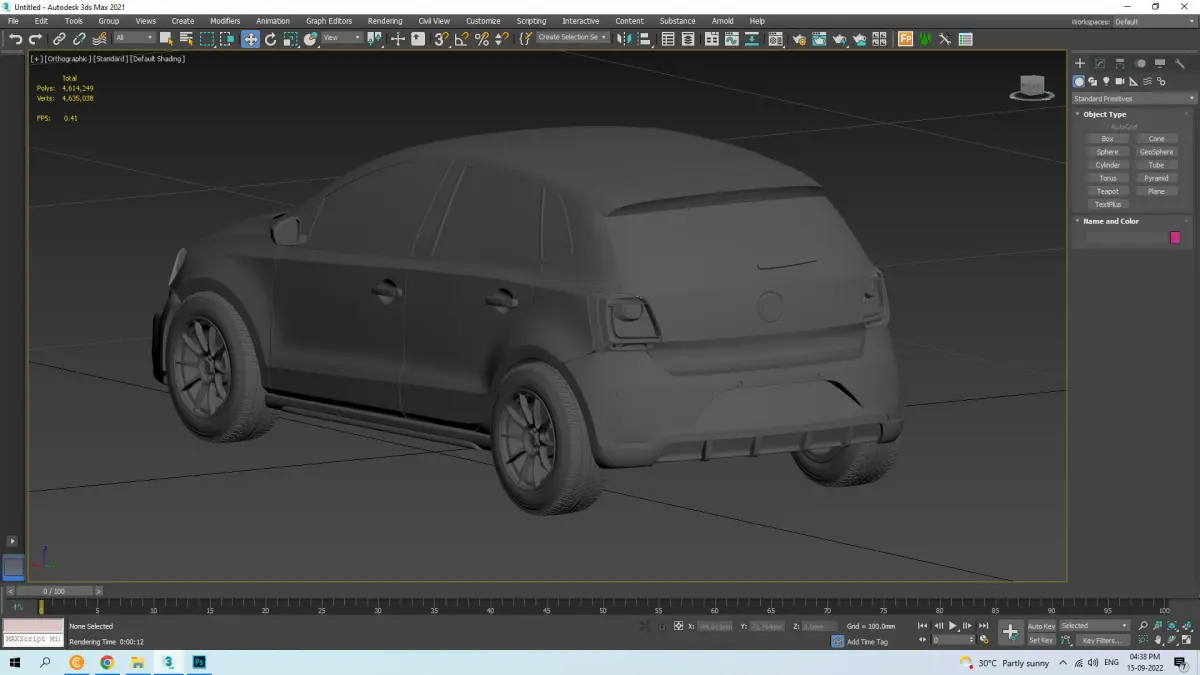Open the selection filter 'All' dropdown
Viewport: 1200px width, 675px height.
point(134,38)
